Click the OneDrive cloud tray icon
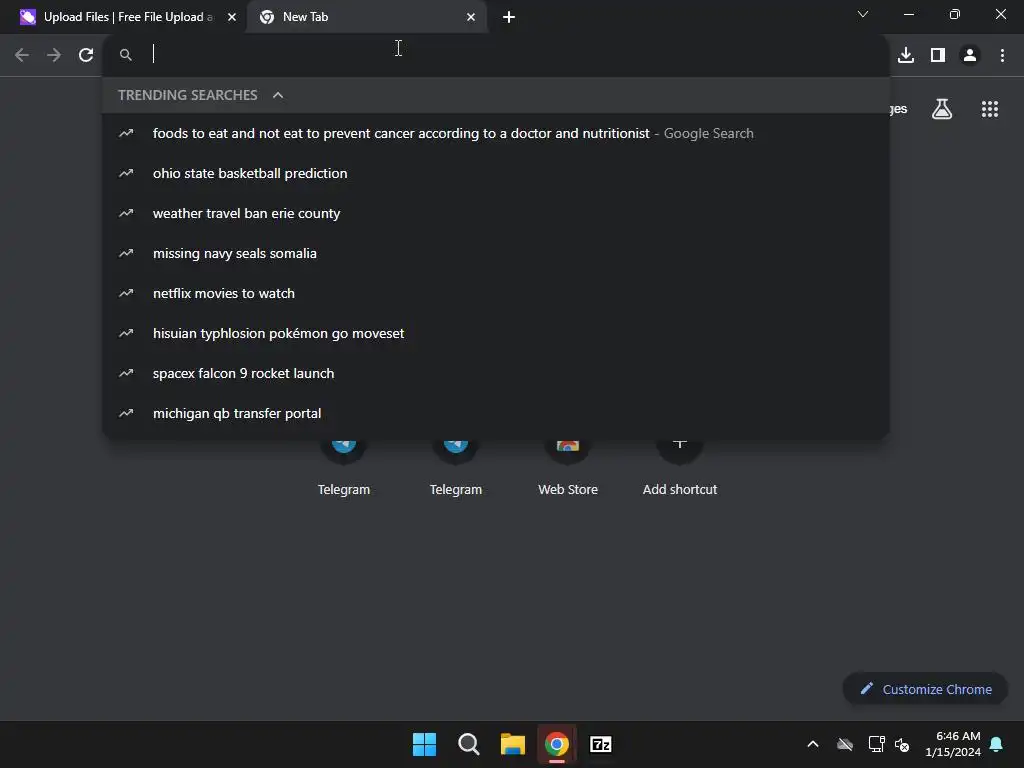This screenshot has width=1024, height=768. point(845,744)
